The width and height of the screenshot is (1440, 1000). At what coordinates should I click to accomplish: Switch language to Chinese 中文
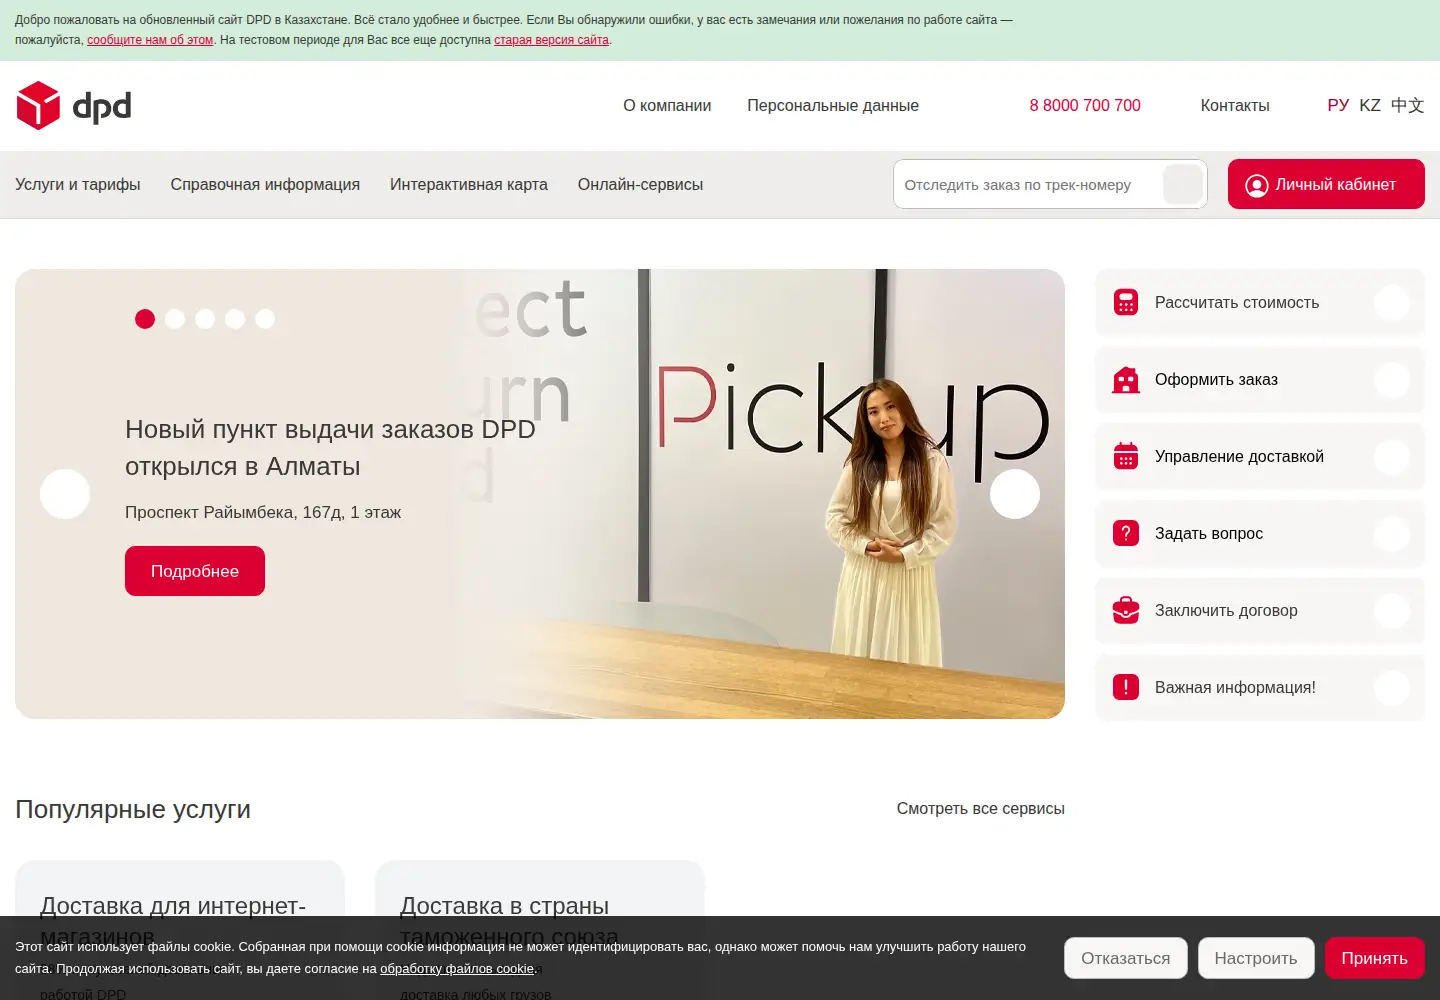1407,106
